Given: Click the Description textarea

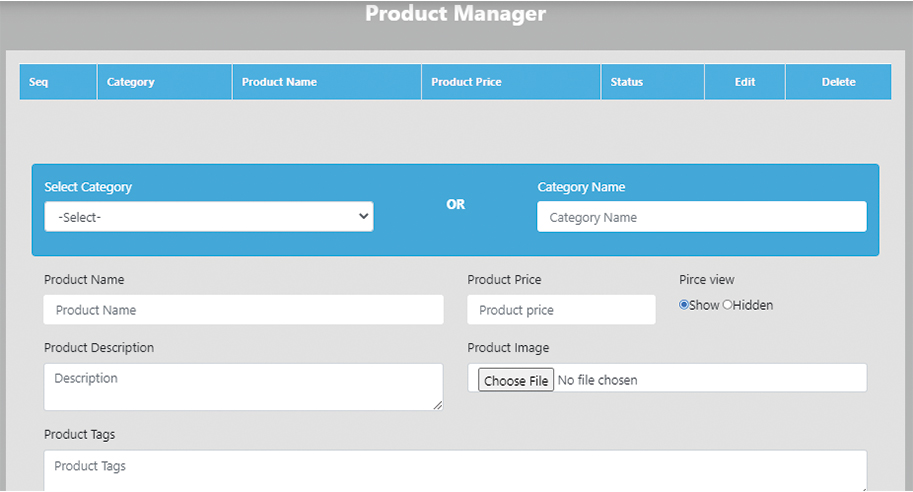Looking at the screenshot, I should pos(243,386).
